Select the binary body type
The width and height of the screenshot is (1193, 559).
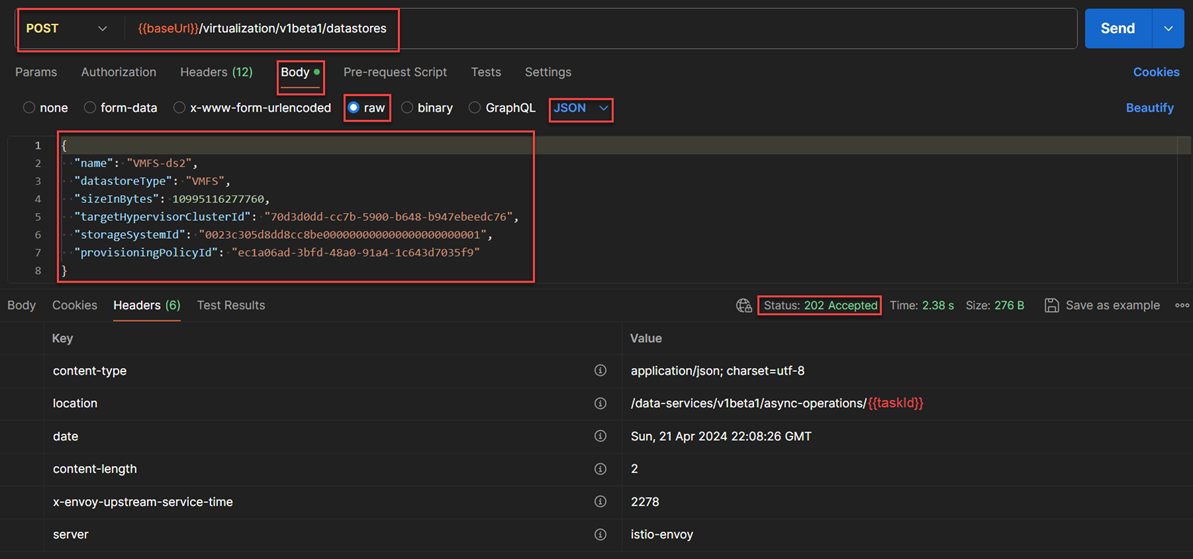[x=407, y=108]
